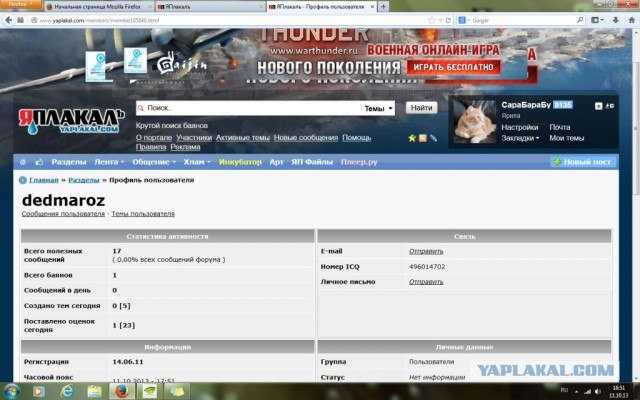The image size is (640, 400).
Task: Open the downloads arrow icon in Firefox toolbar
Action: 616,20
